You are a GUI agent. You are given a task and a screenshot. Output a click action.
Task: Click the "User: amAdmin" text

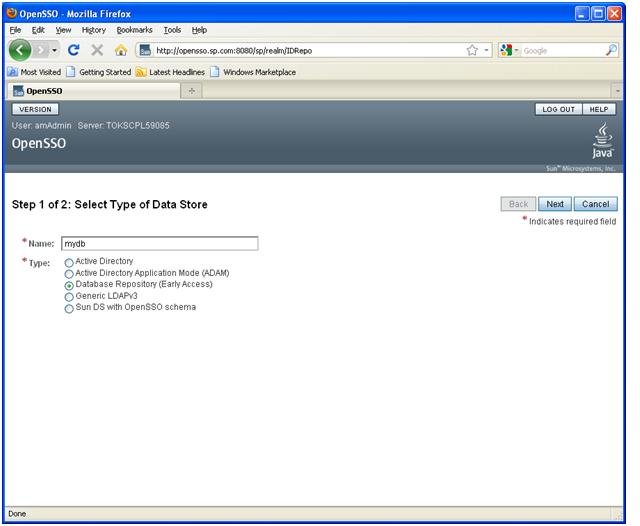coord(41,126)
